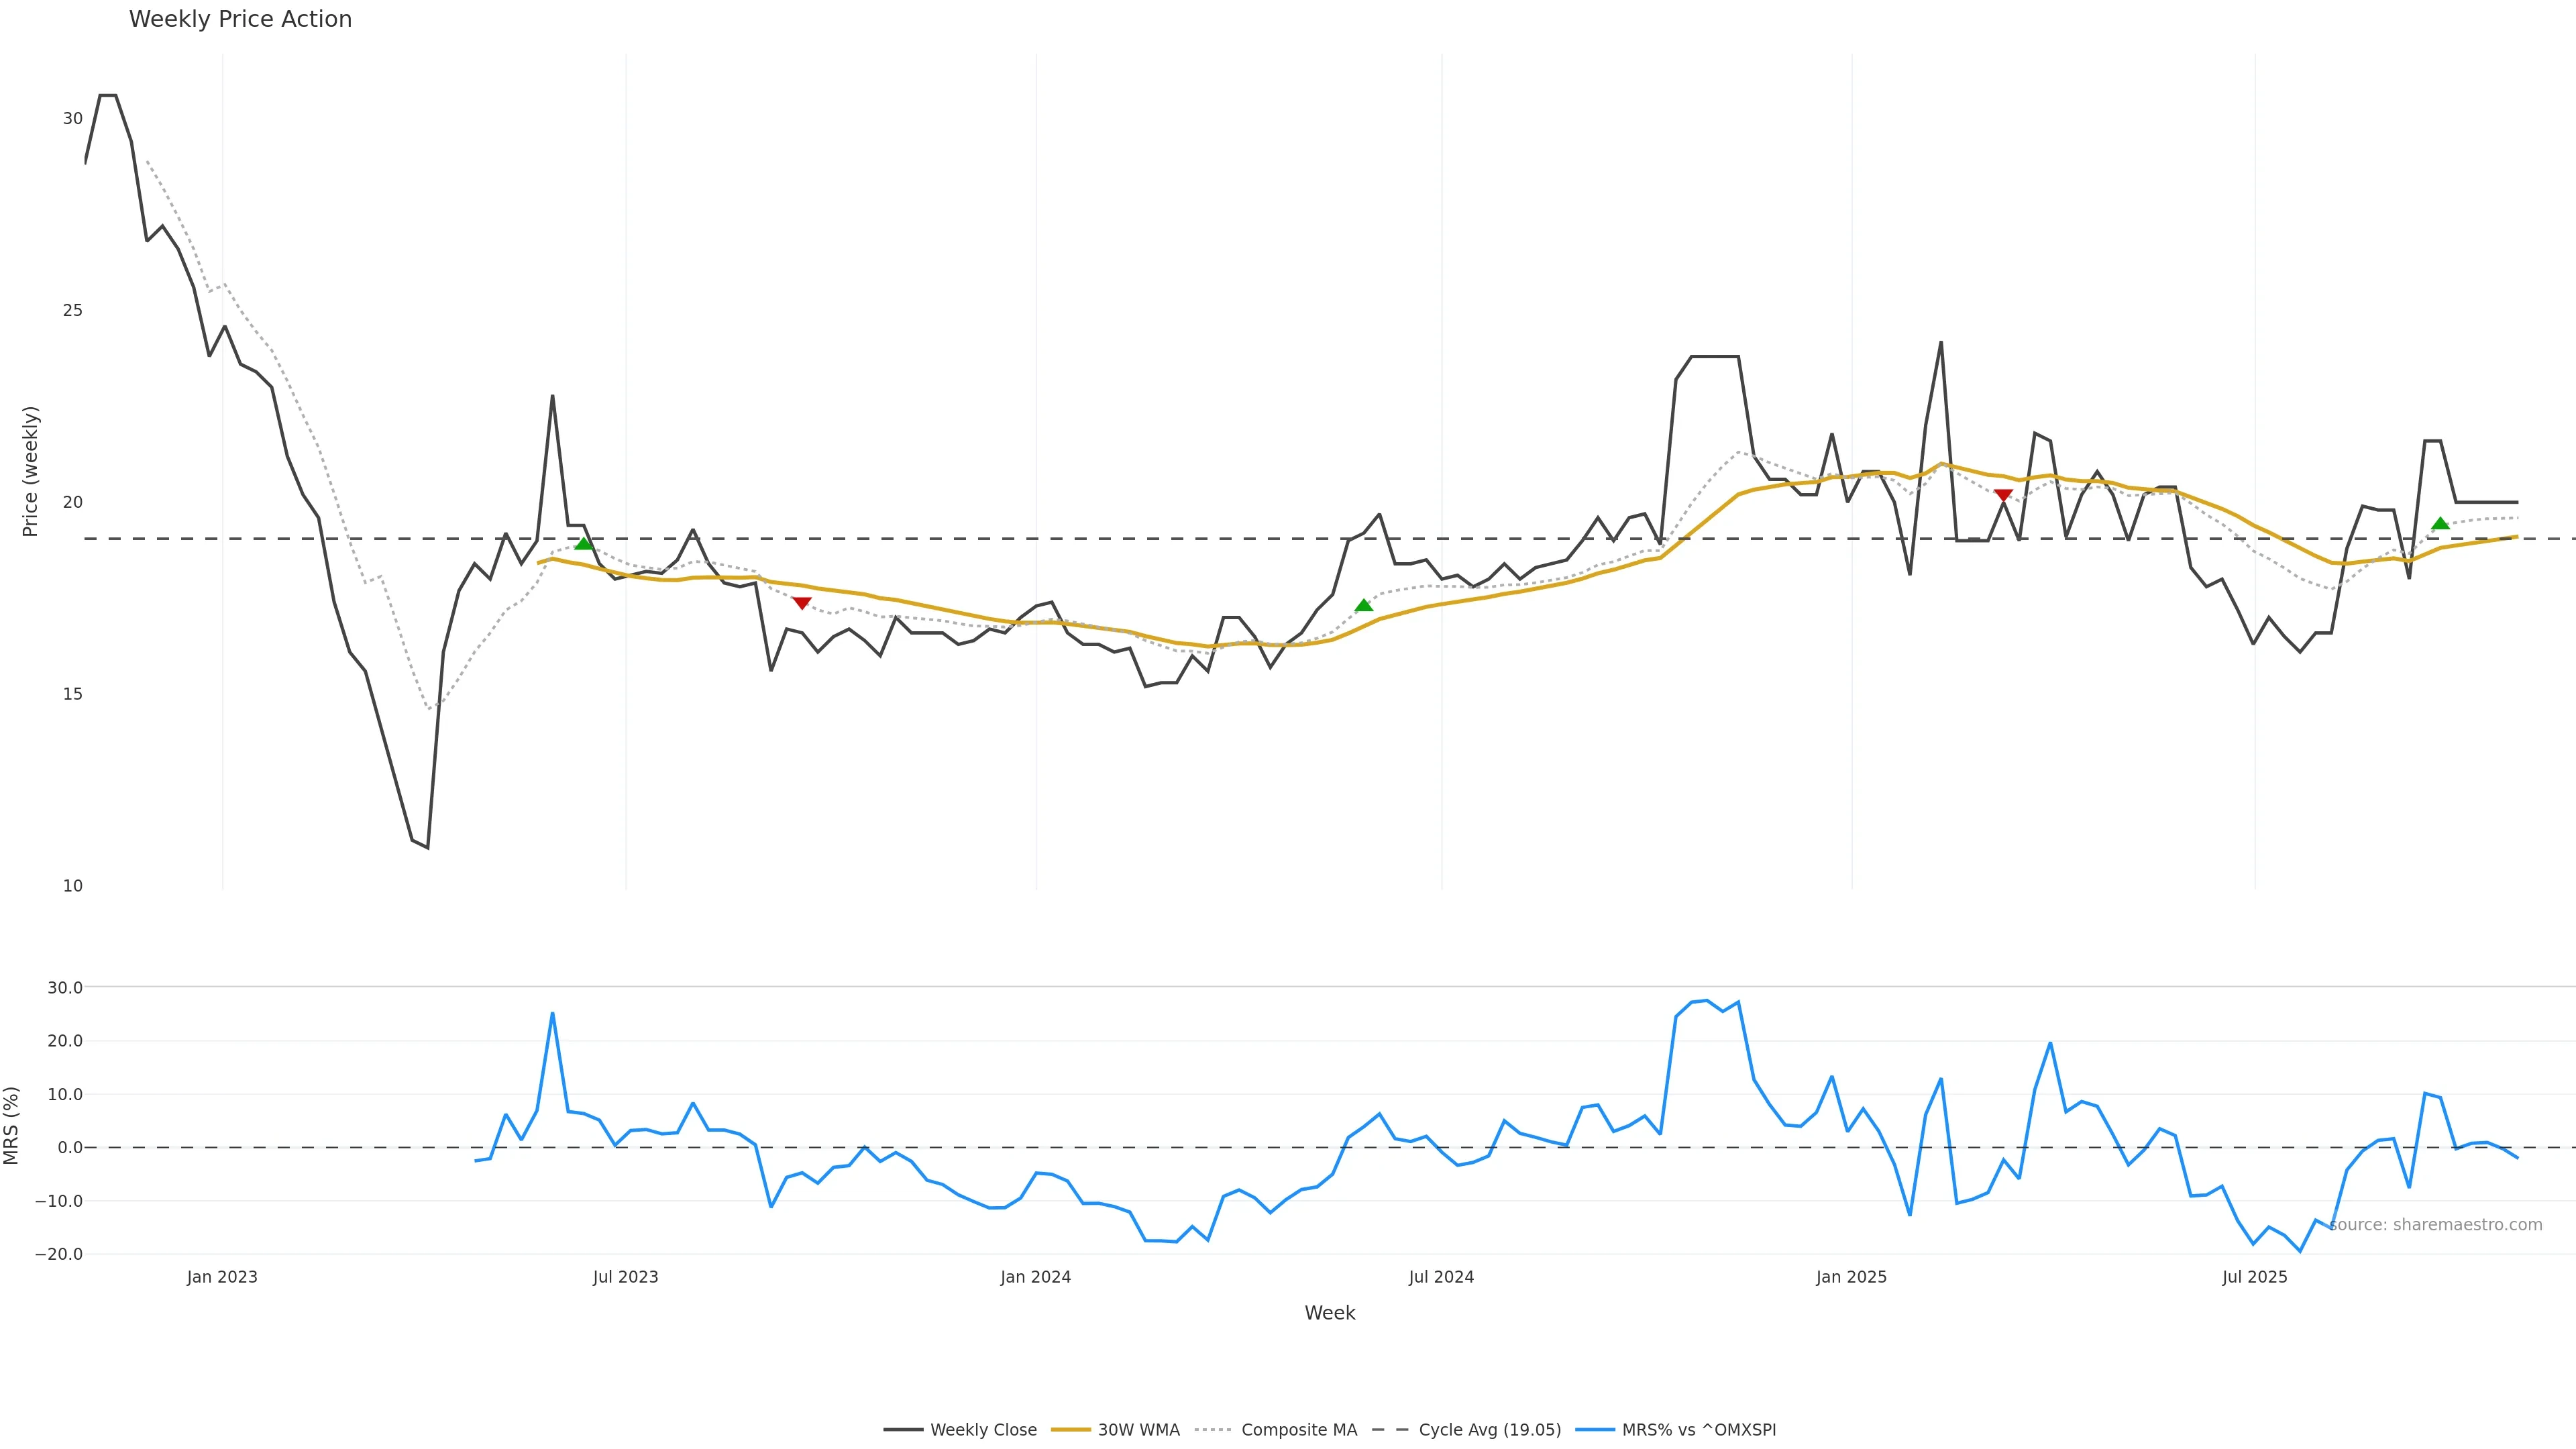Click the dotted gray swatch beside Composite MA
This screenshot has width=2576, height=1449.
1213,1430
